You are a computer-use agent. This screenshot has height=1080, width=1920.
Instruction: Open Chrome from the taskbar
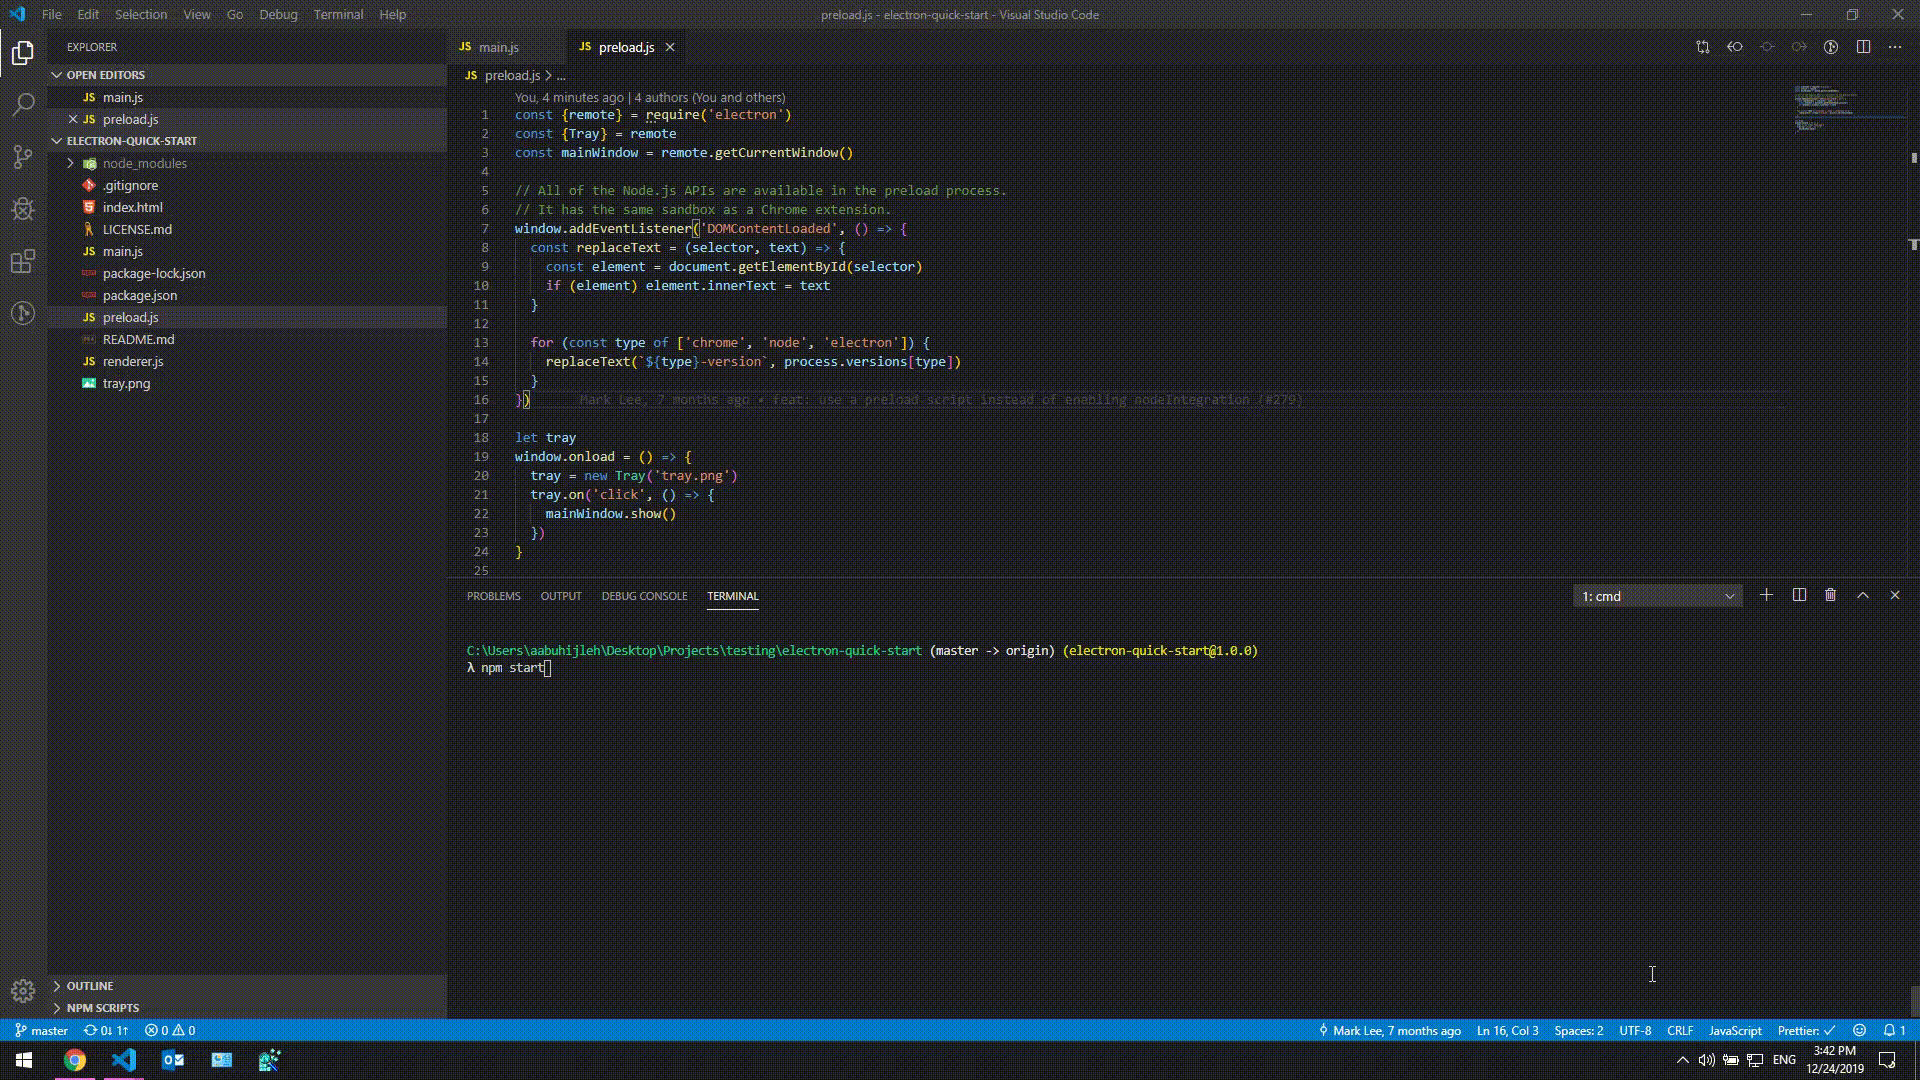pos(75,1060)
